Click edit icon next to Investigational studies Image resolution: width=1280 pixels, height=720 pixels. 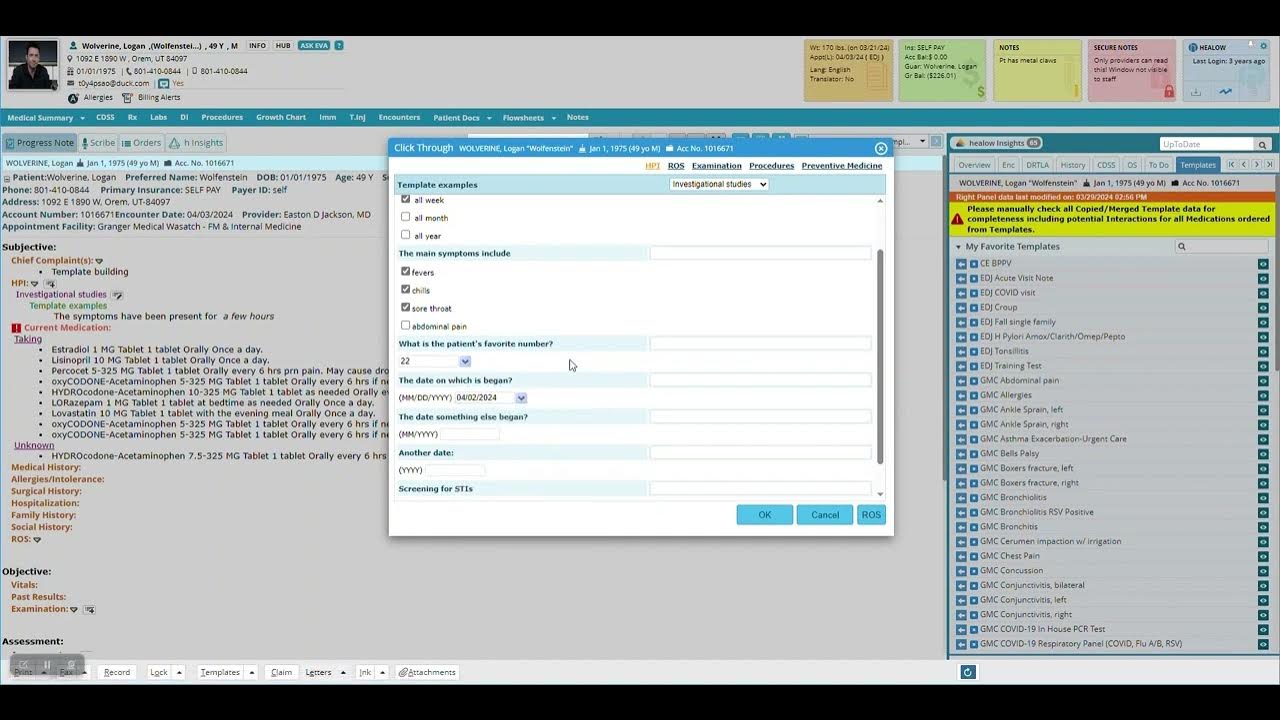pyautogui.click(x=117, y=295)
